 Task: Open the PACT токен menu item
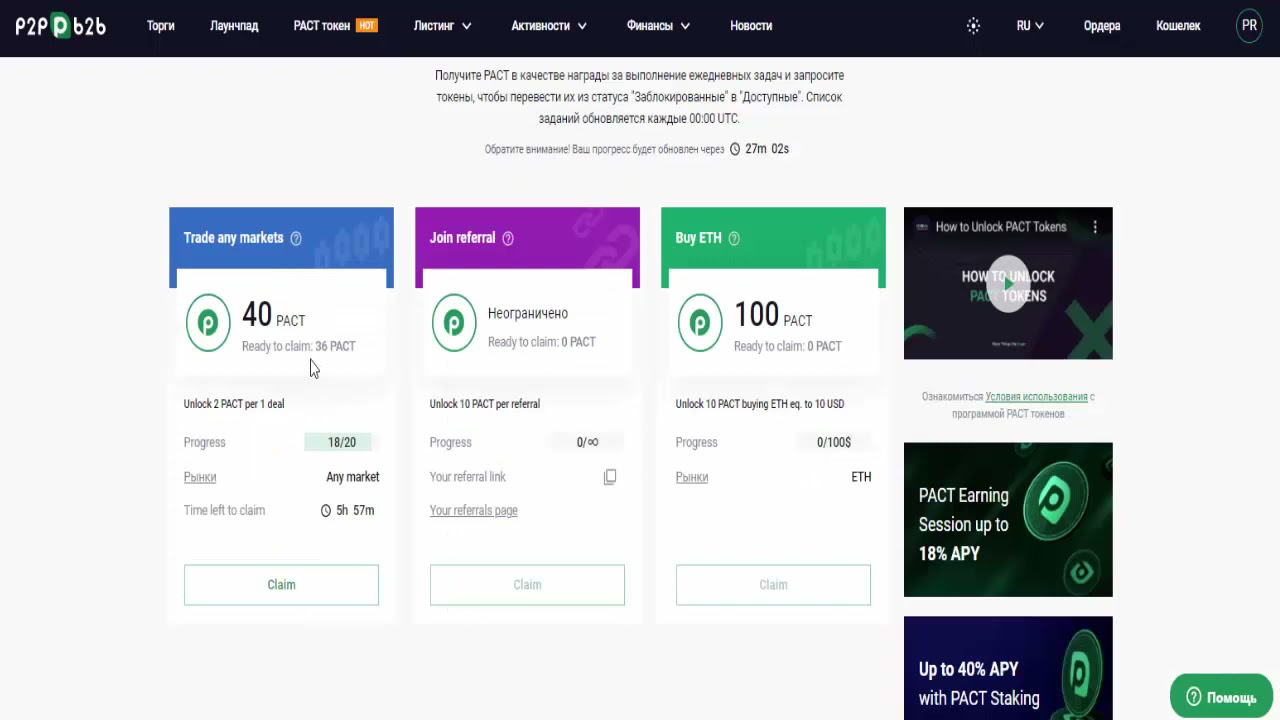[x=322, y=26]
